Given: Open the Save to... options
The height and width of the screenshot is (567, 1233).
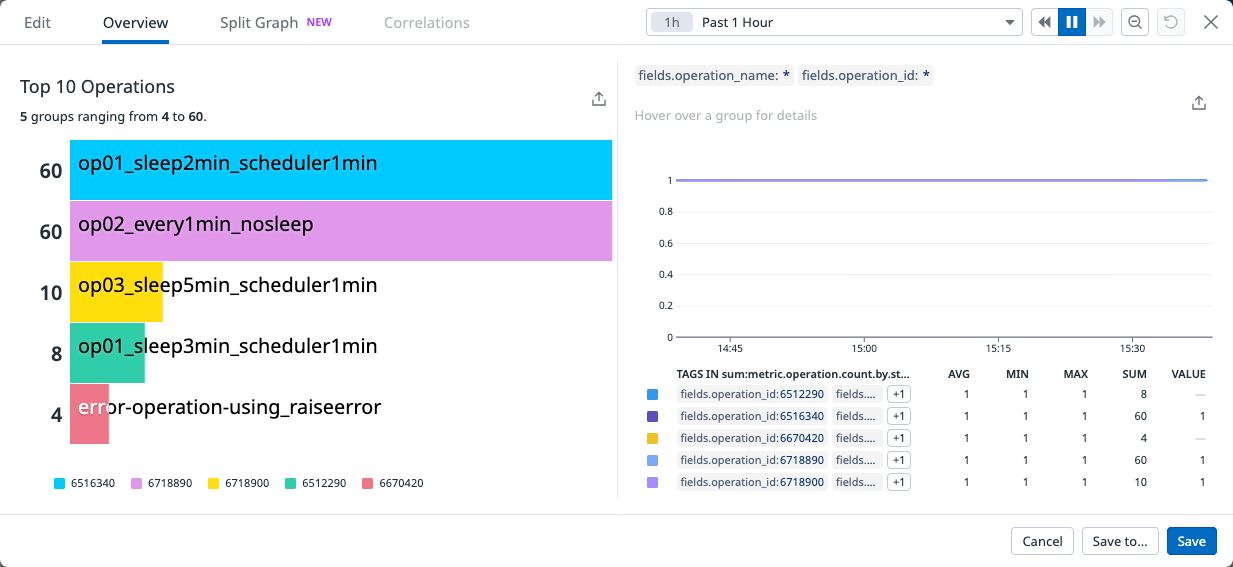Looking at the screenshot, I should (x=1120, y=541).
